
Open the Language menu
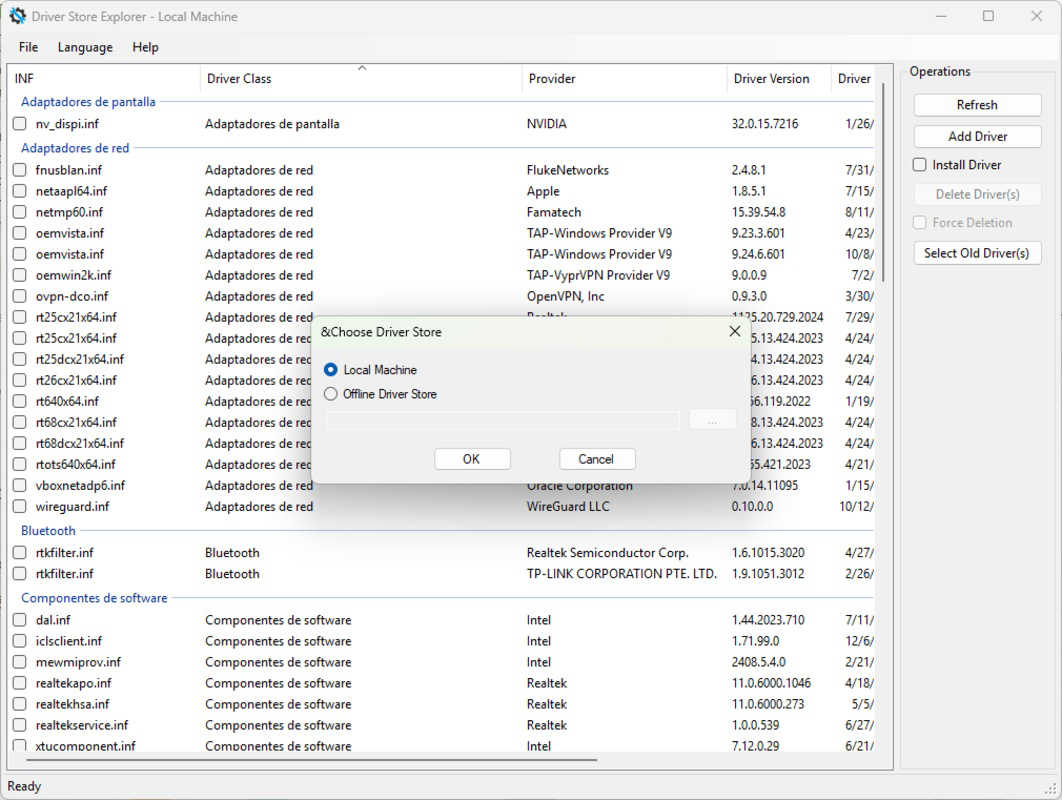[x=85, y=47]
